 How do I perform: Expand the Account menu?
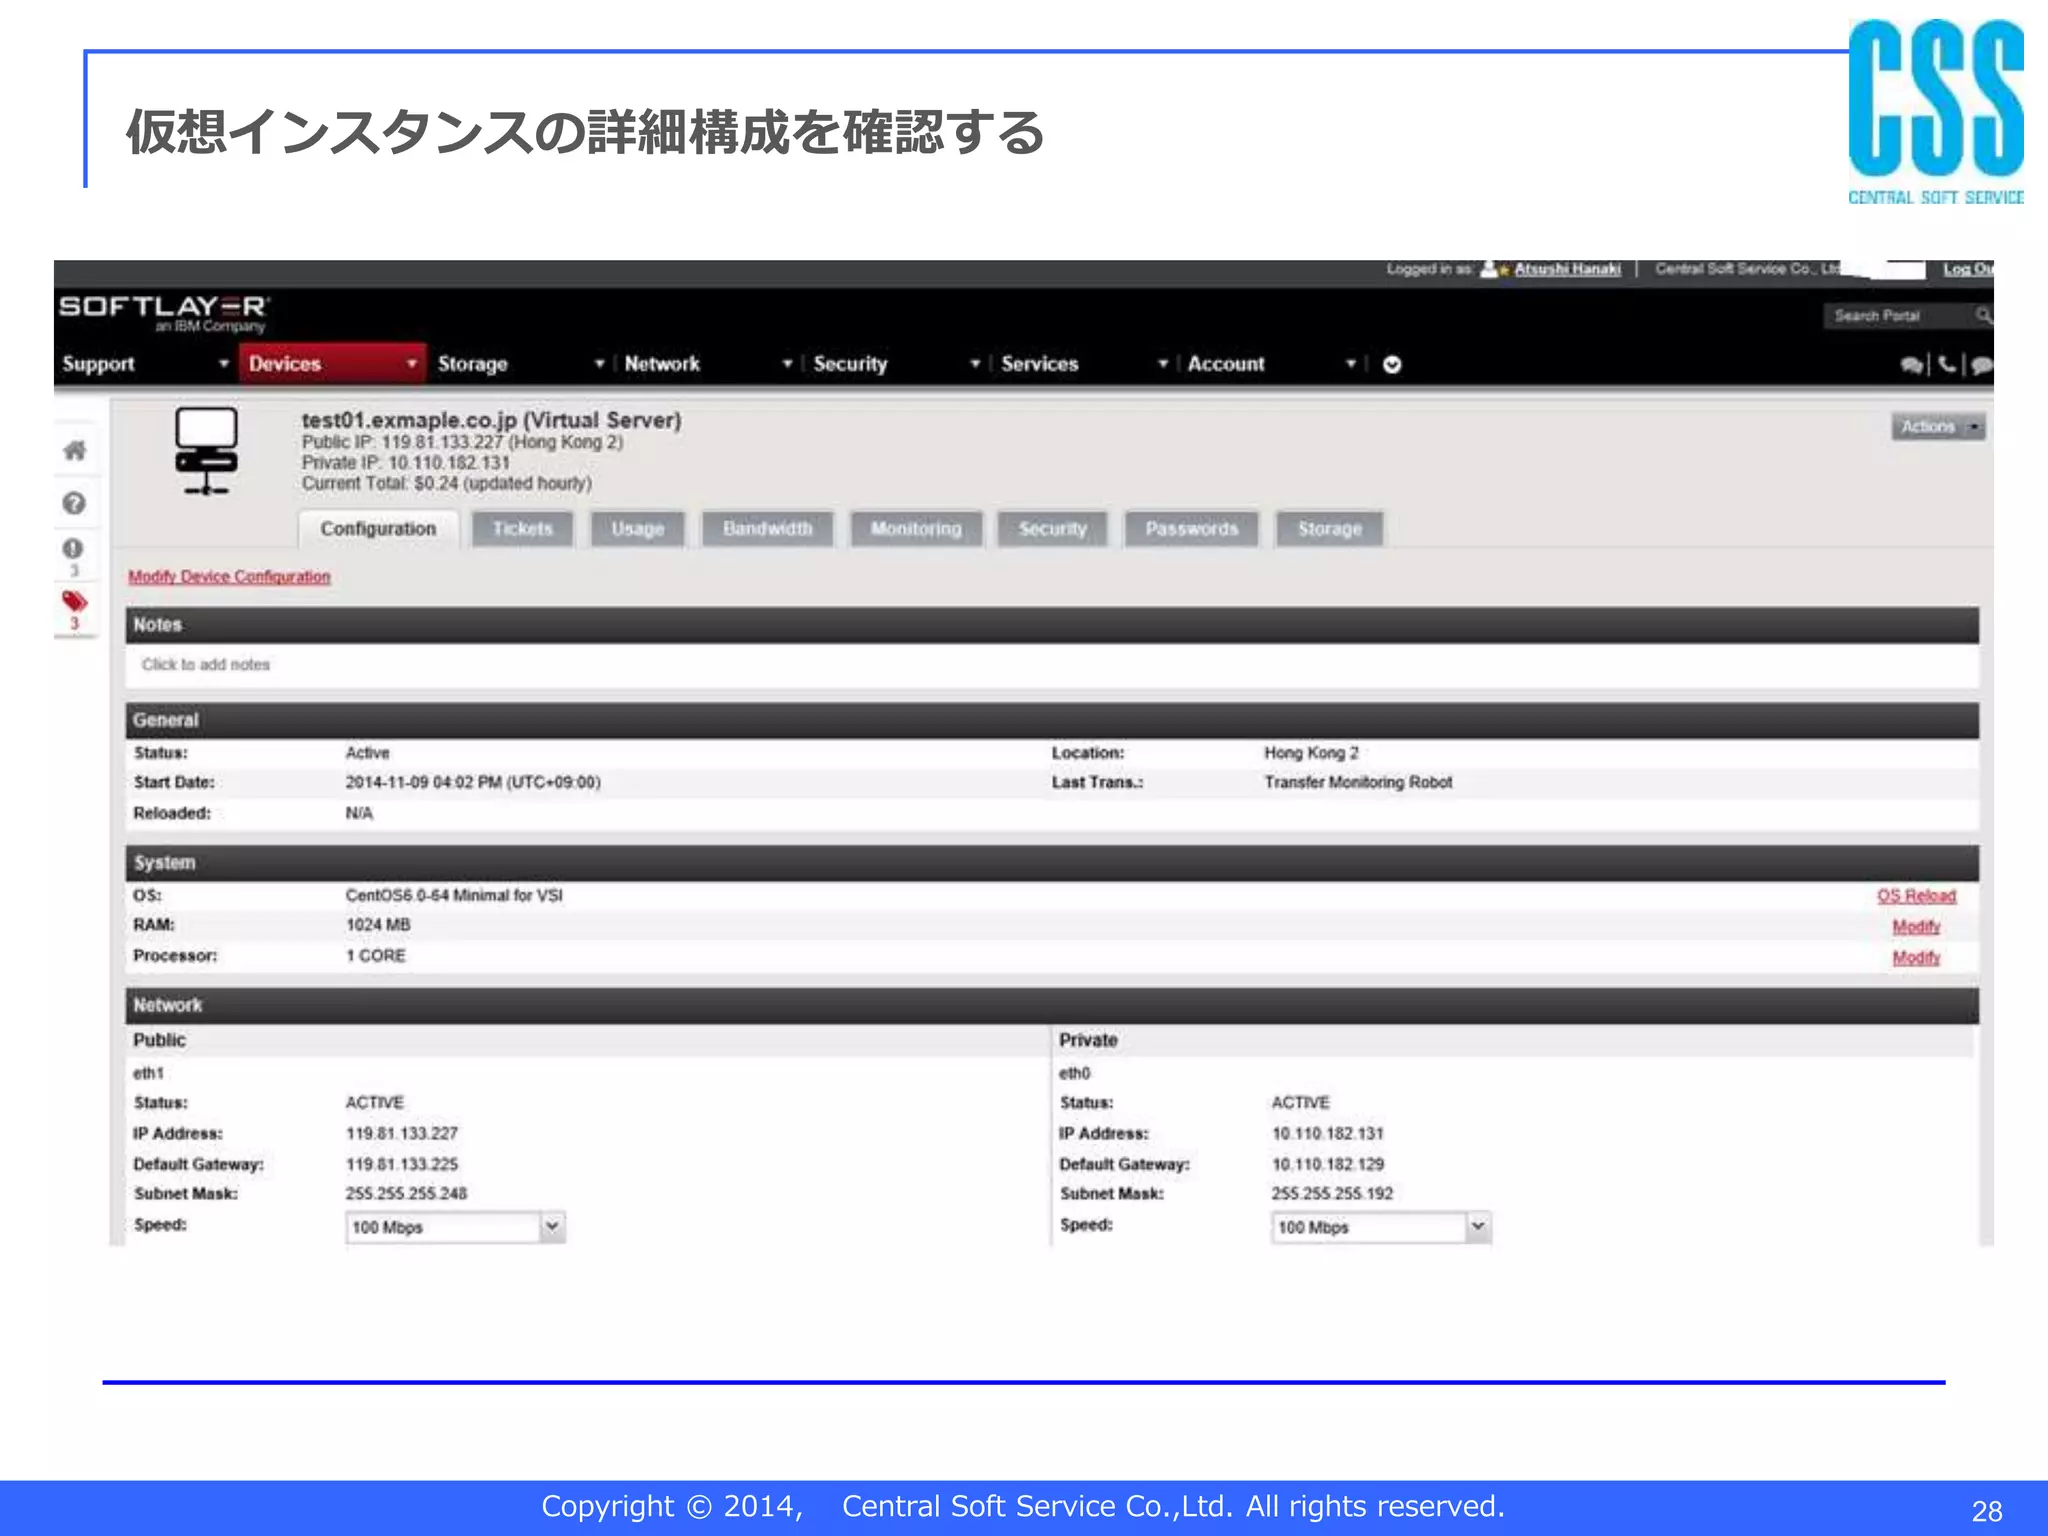1270,364
